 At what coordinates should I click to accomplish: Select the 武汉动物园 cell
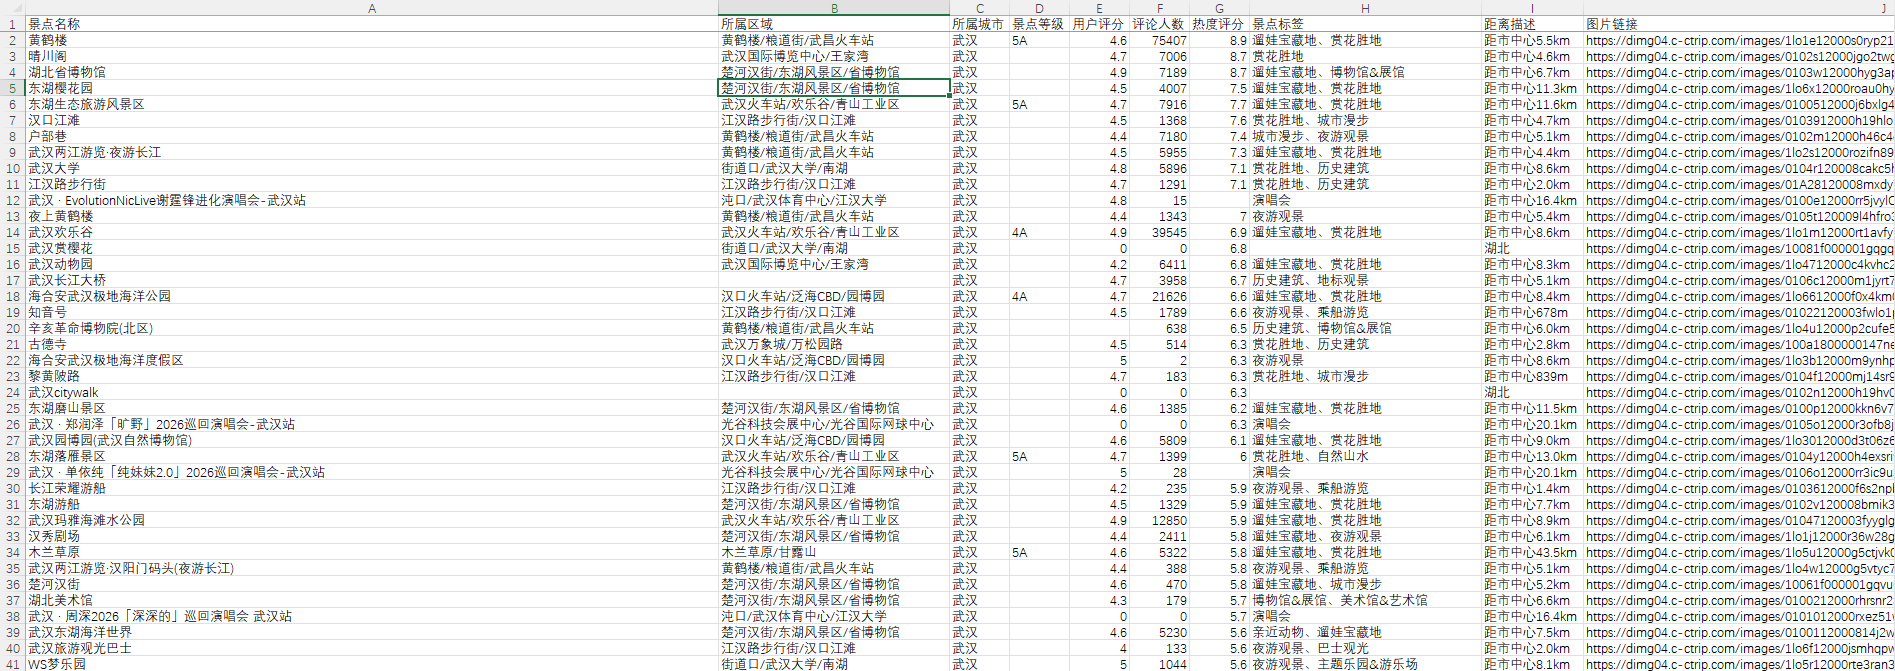tap(372, 264)
